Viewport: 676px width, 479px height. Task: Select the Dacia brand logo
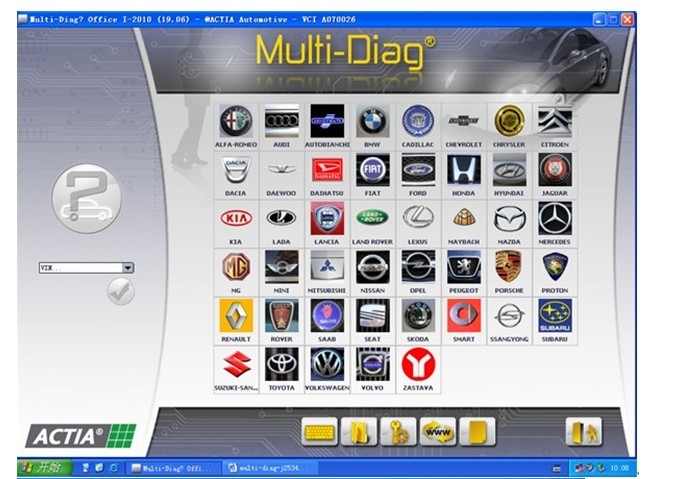pos(236,170)
